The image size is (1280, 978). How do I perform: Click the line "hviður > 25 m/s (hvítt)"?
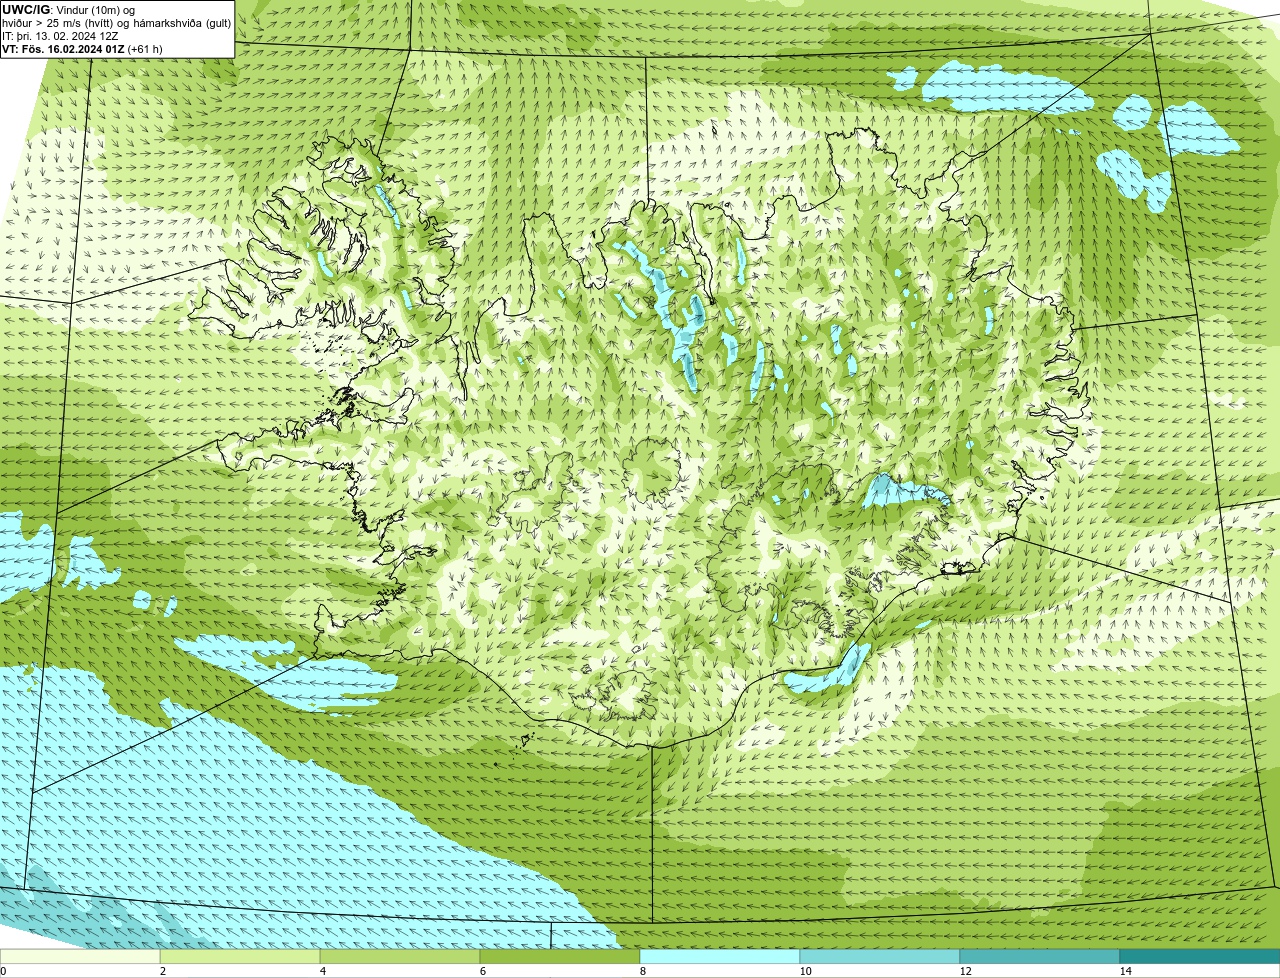60,22
